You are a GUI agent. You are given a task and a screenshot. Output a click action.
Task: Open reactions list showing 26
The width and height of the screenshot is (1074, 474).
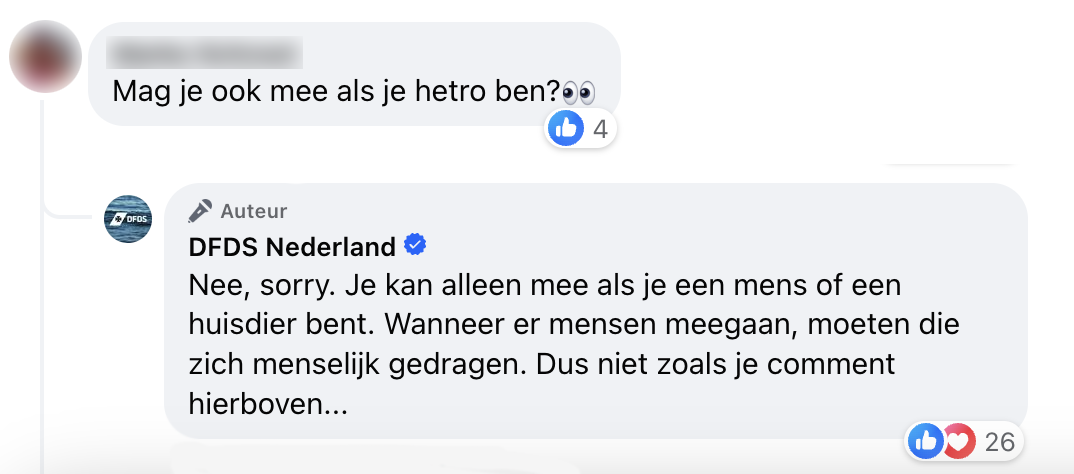(x=1000, y=441)
